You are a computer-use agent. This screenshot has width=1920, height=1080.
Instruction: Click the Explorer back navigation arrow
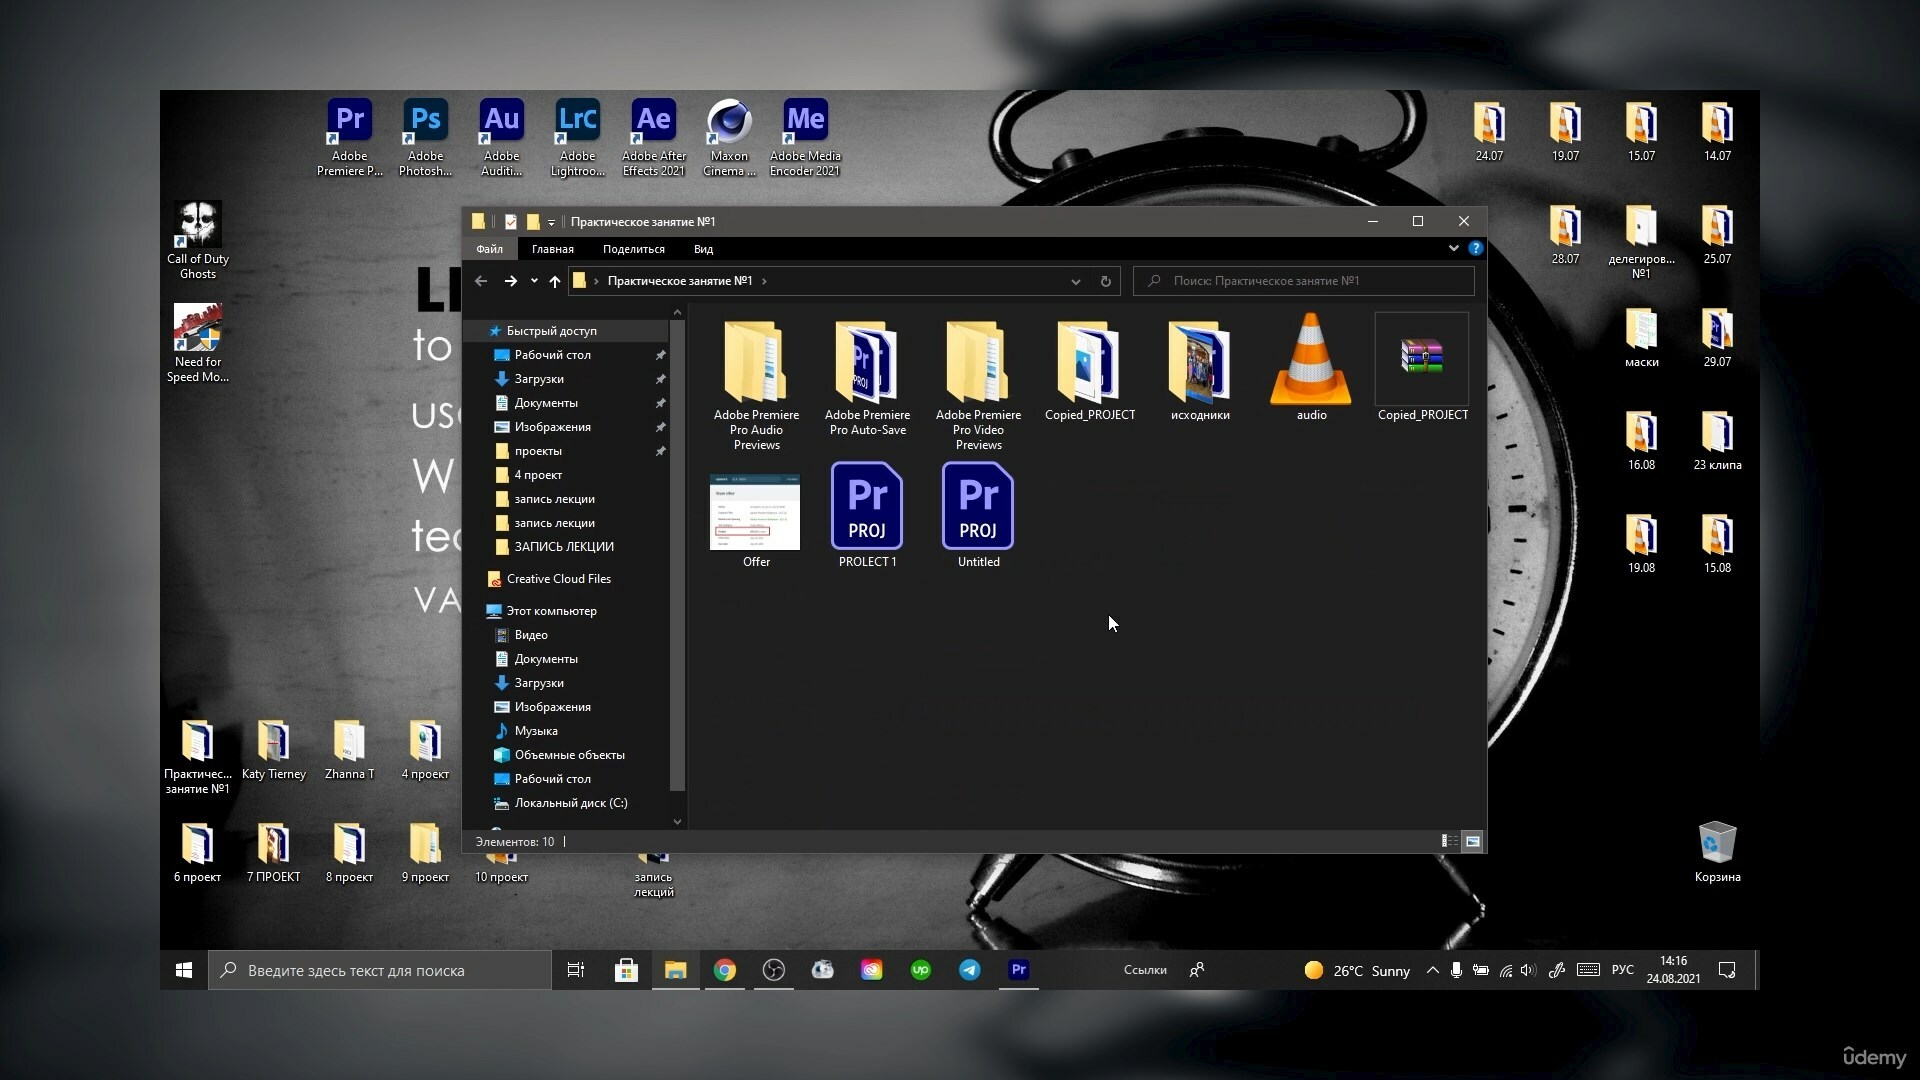click(481, 281)
